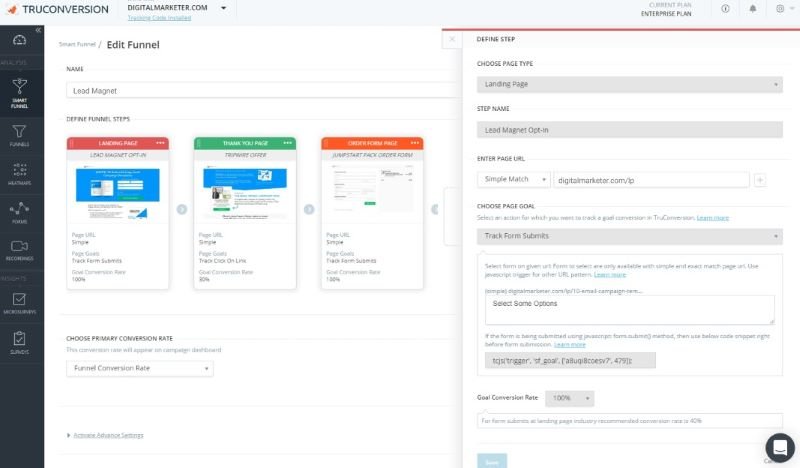Open the Goal Conversion Rate 100% dropdown

coord(569,398)
